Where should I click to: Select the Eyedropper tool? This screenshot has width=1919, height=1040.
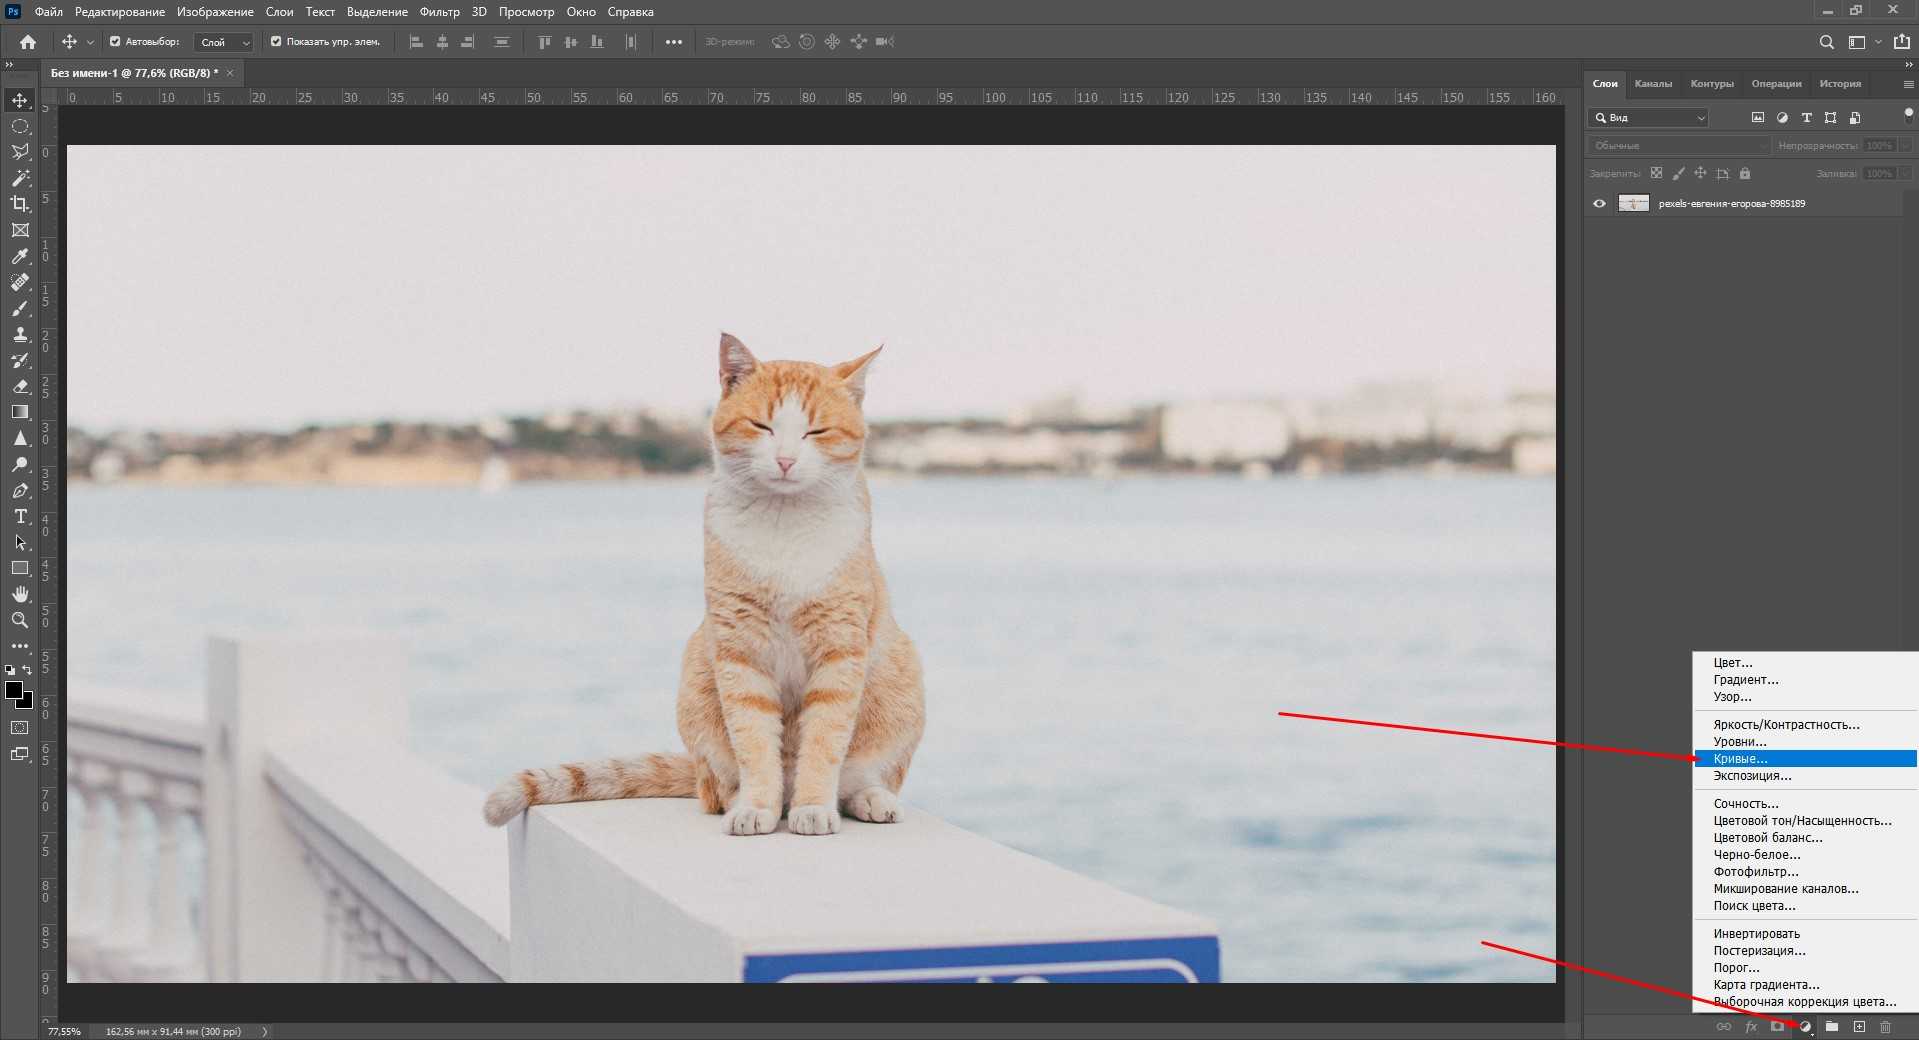[20, 256]
